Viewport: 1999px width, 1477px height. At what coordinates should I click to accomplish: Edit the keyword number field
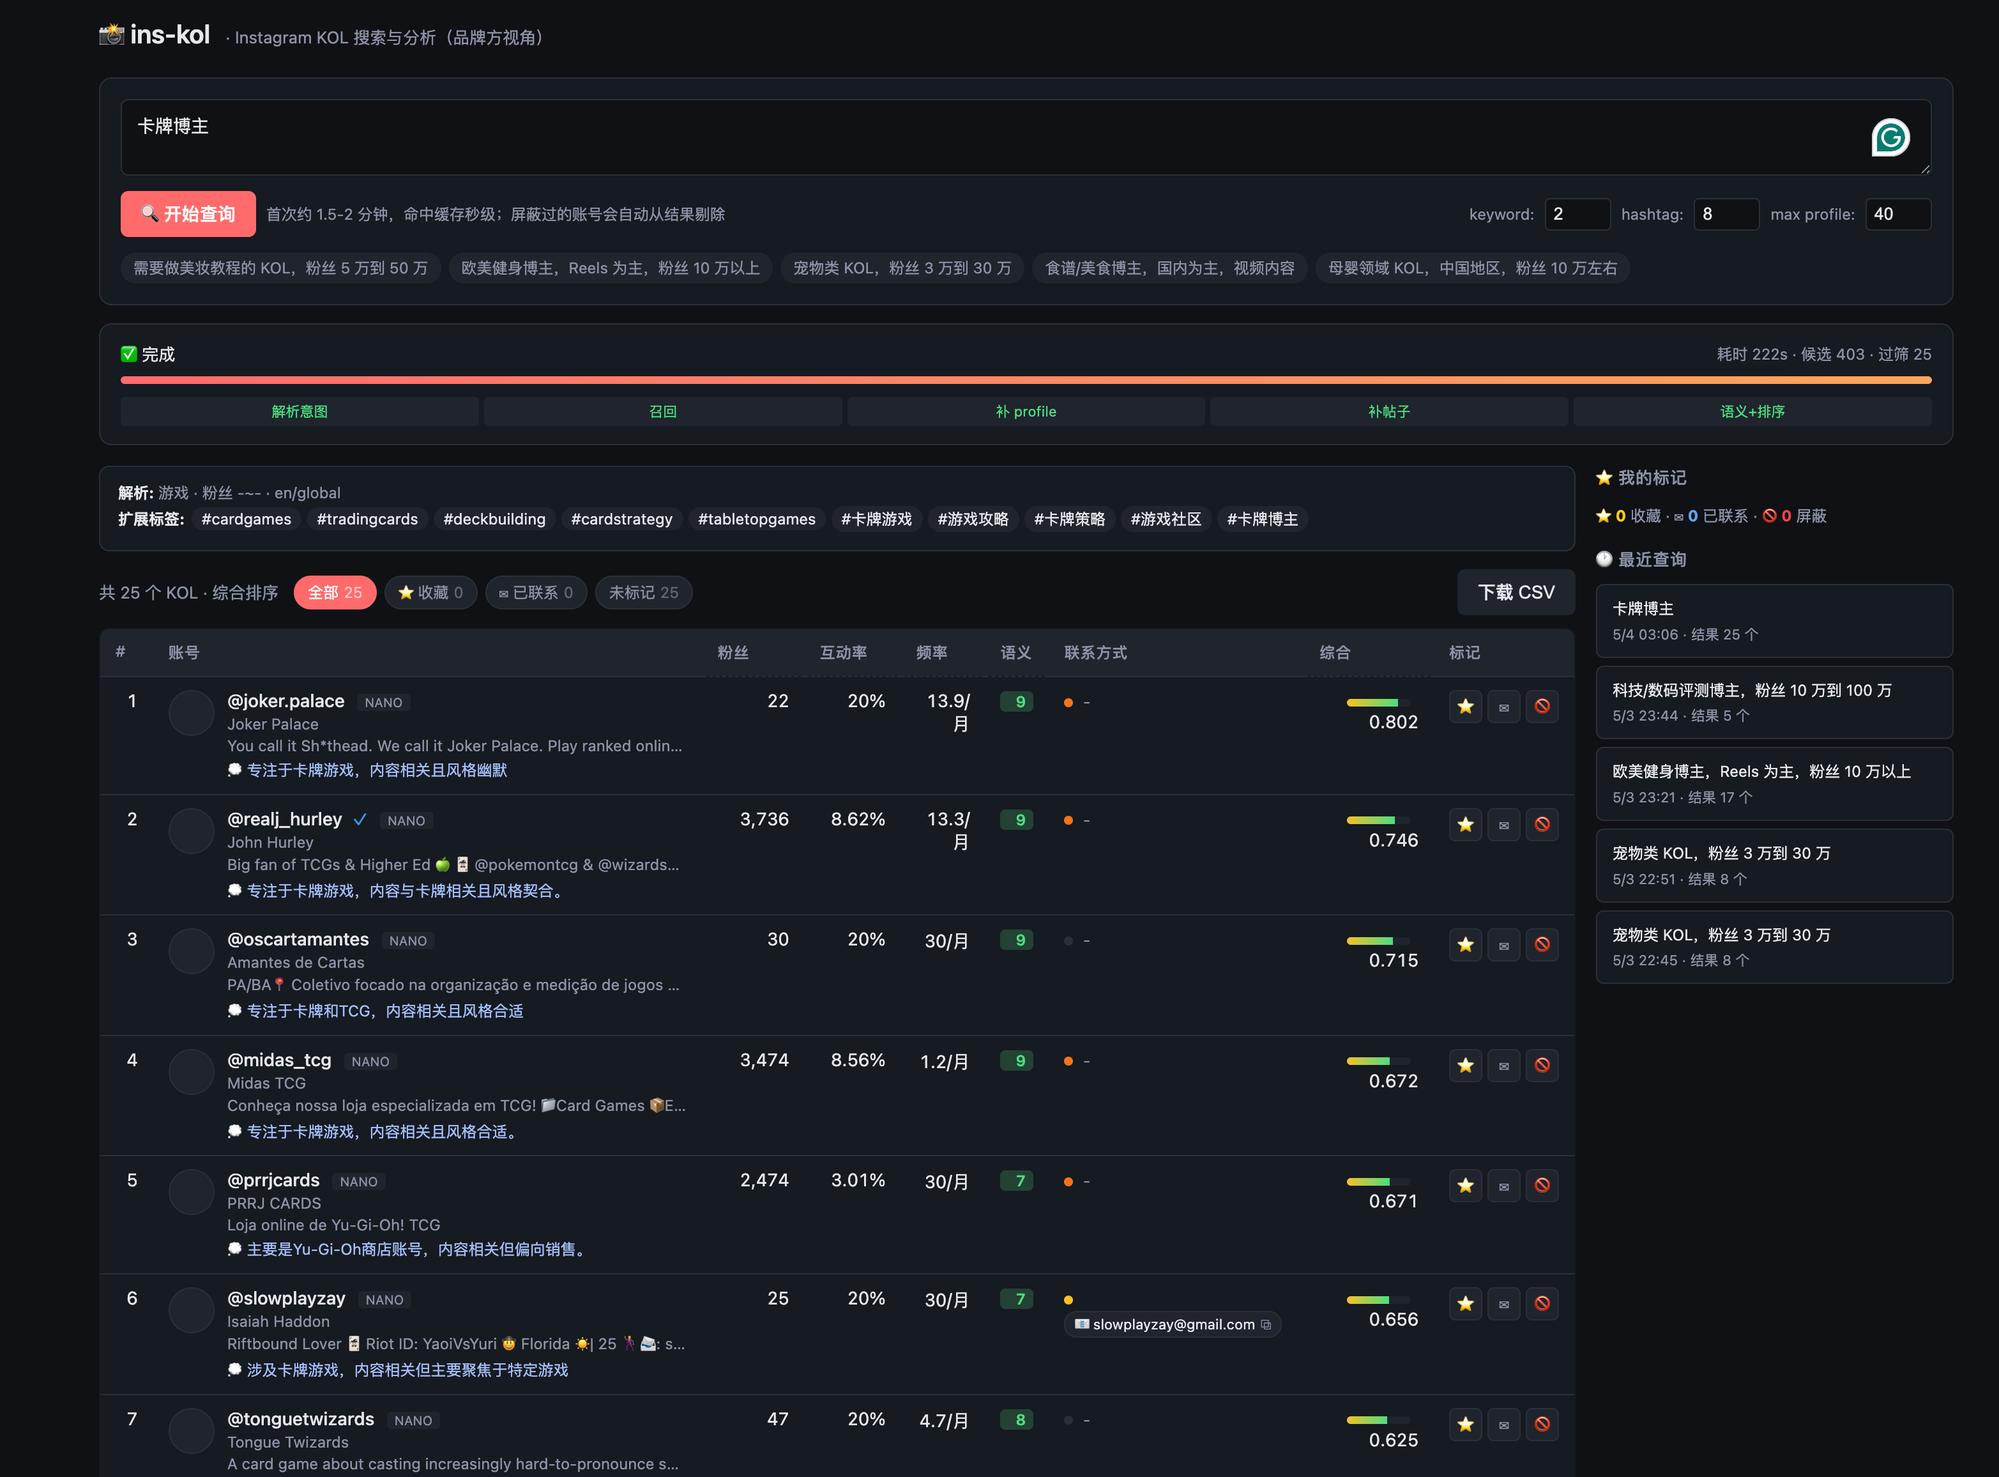[x=1577, y=214]
